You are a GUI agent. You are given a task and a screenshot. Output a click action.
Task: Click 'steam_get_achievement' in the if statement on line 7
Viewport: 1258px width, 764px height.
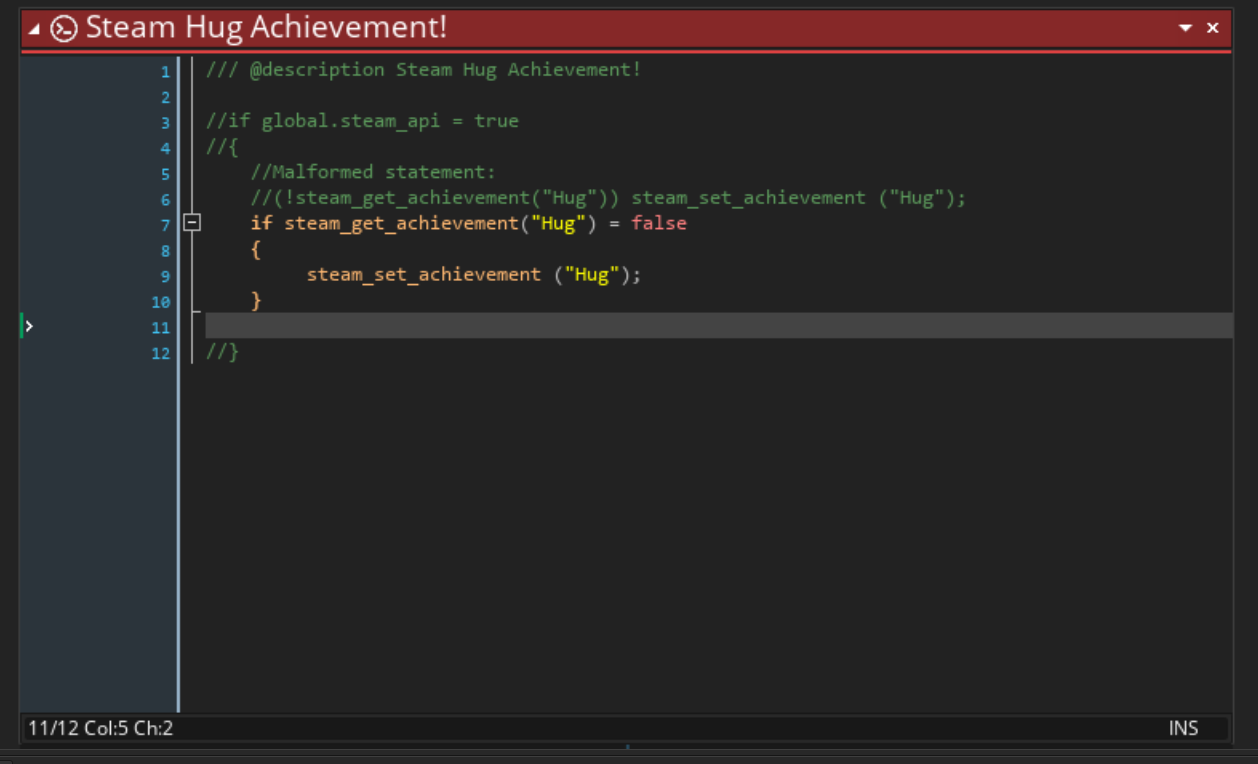point(401,223)
